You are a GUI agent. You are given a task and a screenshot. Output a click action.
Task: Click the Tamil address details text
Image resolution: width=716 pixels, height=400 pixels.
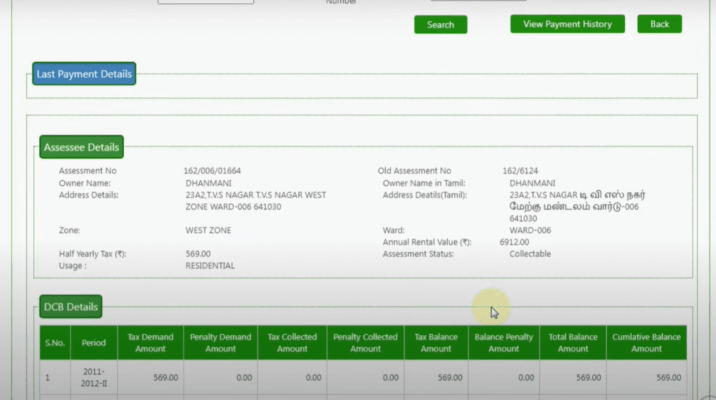(x=577, y=206)
